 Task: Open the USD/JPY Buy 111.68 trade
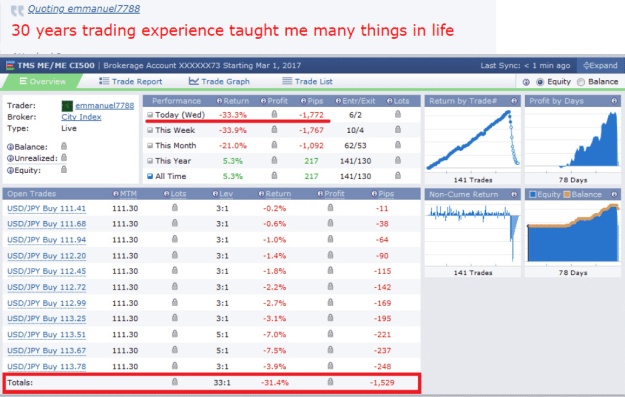(46, 224)
